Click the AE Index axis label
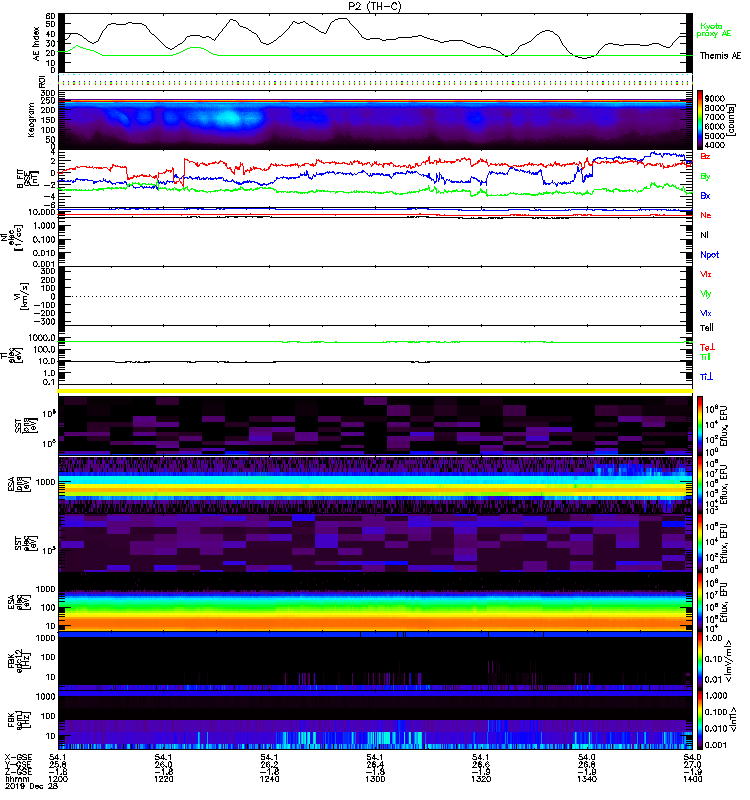 click(36, 44)
